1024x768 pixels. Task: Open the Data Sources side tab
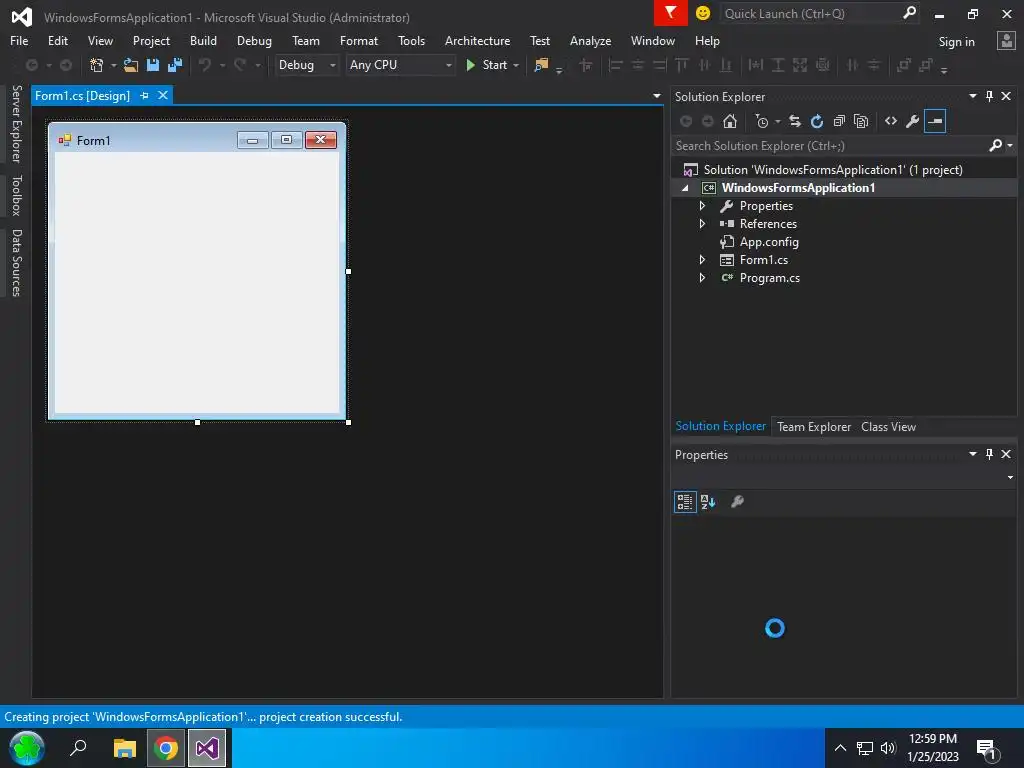(16, 263)
